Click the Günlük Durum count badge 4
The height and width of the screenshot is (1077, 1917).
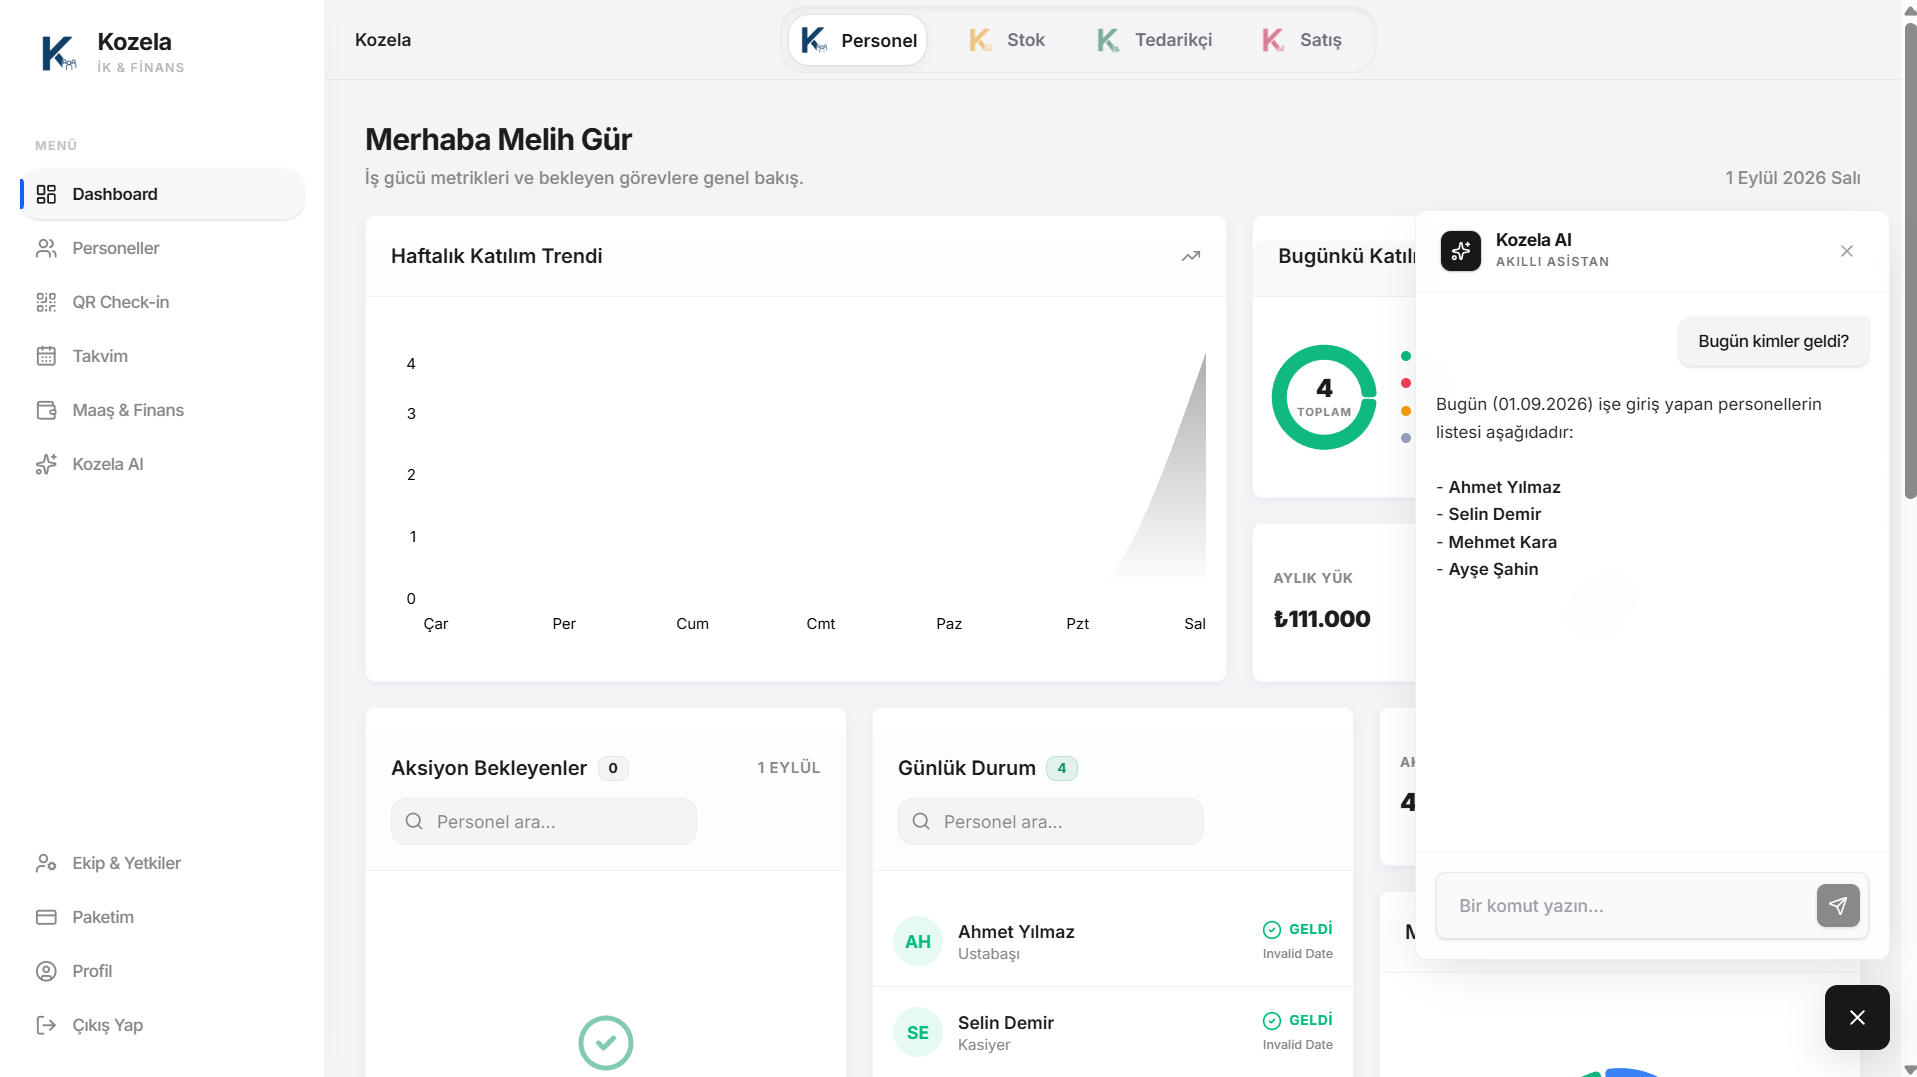[1061, 768]
